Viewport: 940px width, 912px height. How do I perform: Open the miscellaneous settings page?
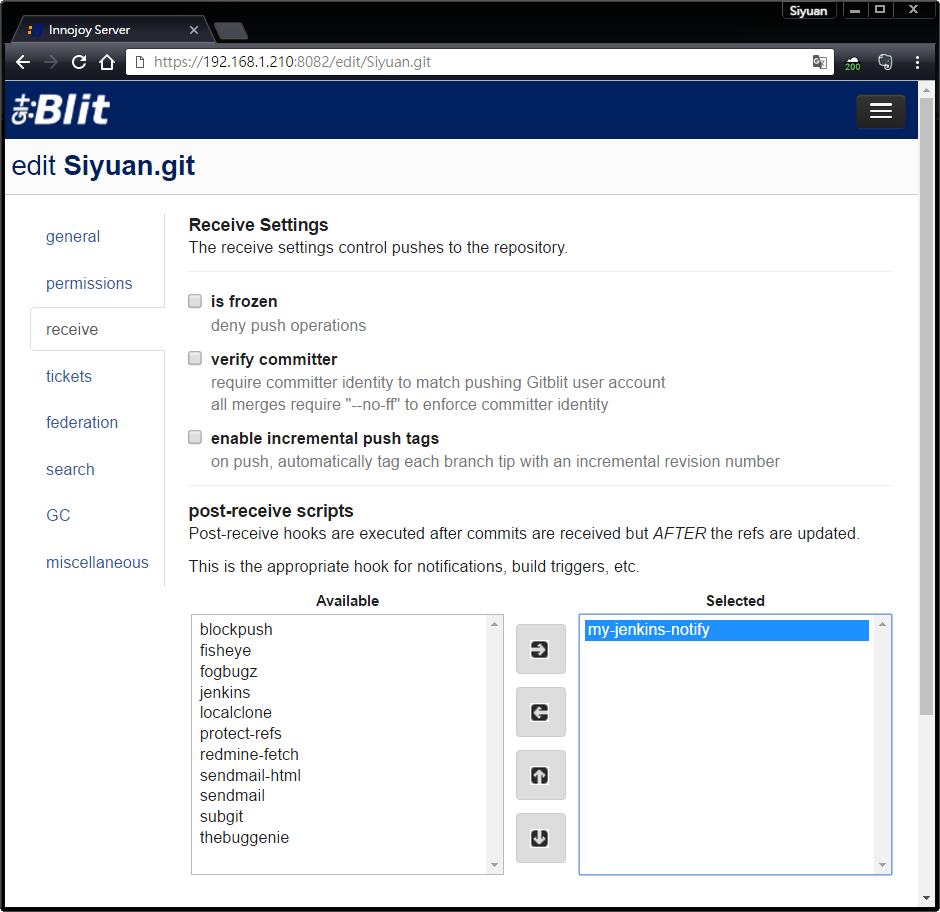coord(97,562)
